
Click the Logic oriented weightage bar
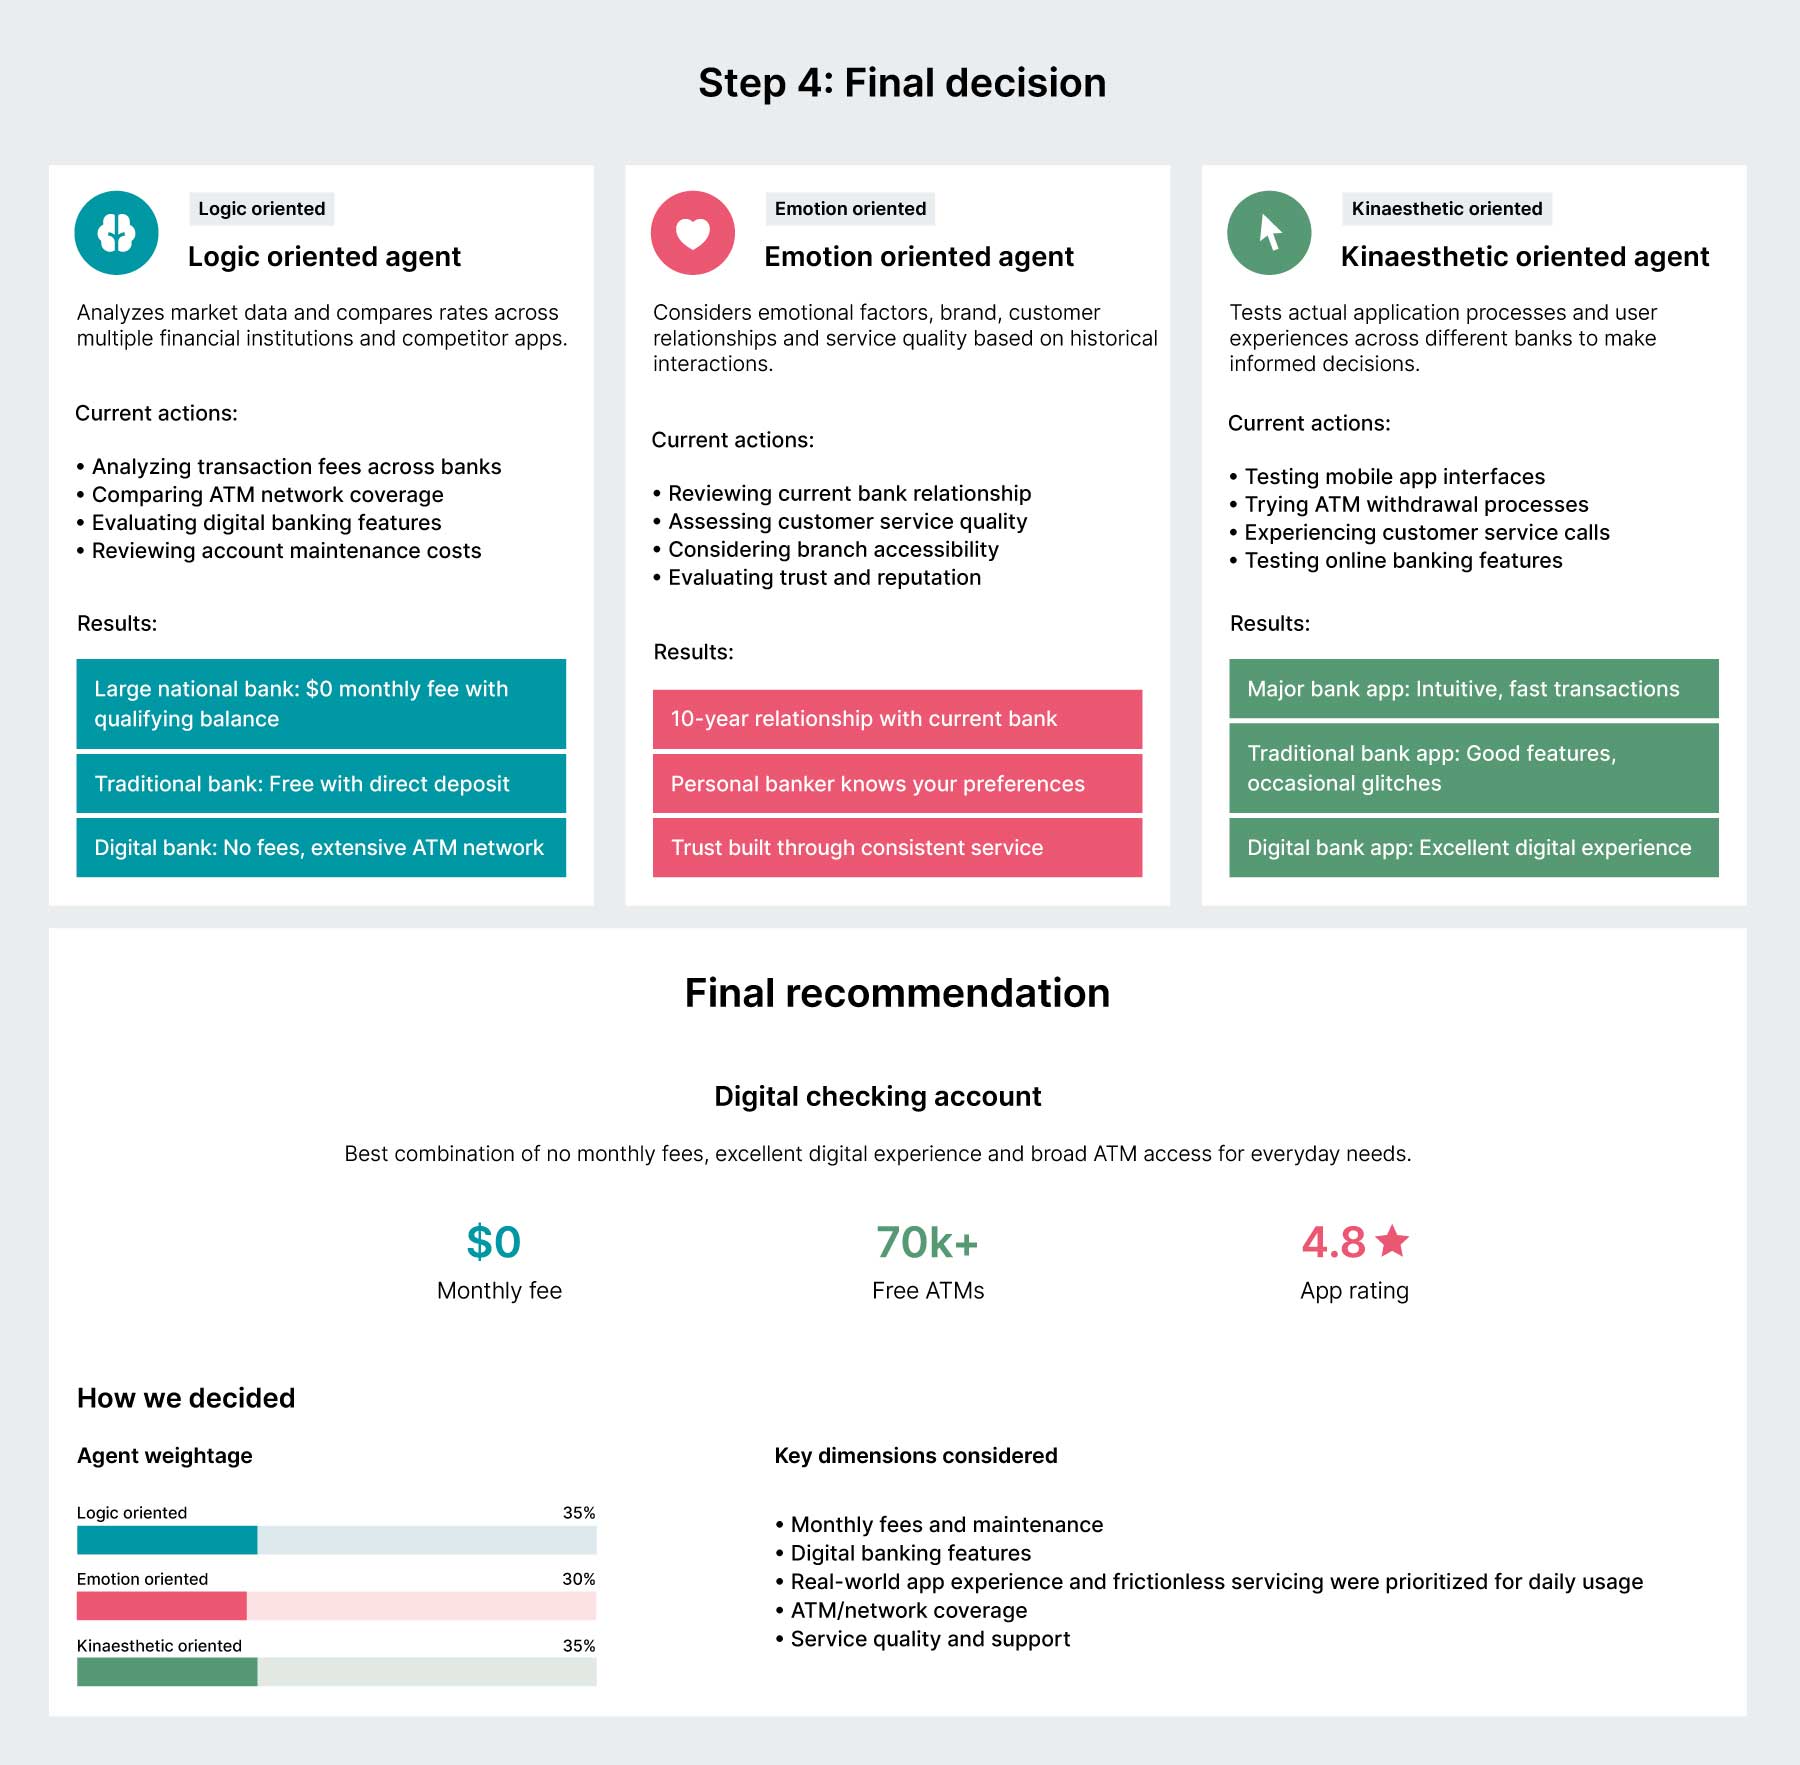click(336, 1540)
